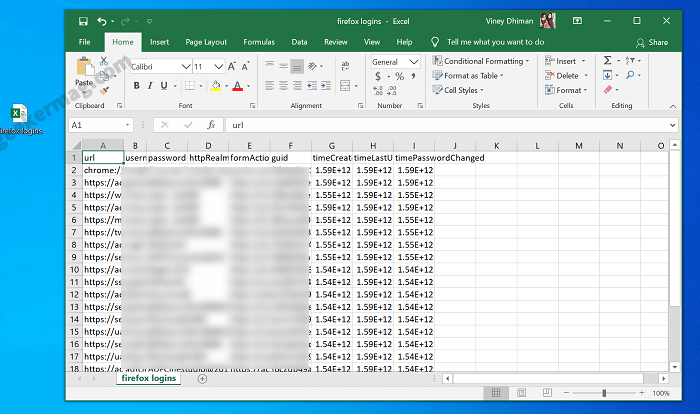
Task: Increase font size with large A icon
Action: point(232,67)
